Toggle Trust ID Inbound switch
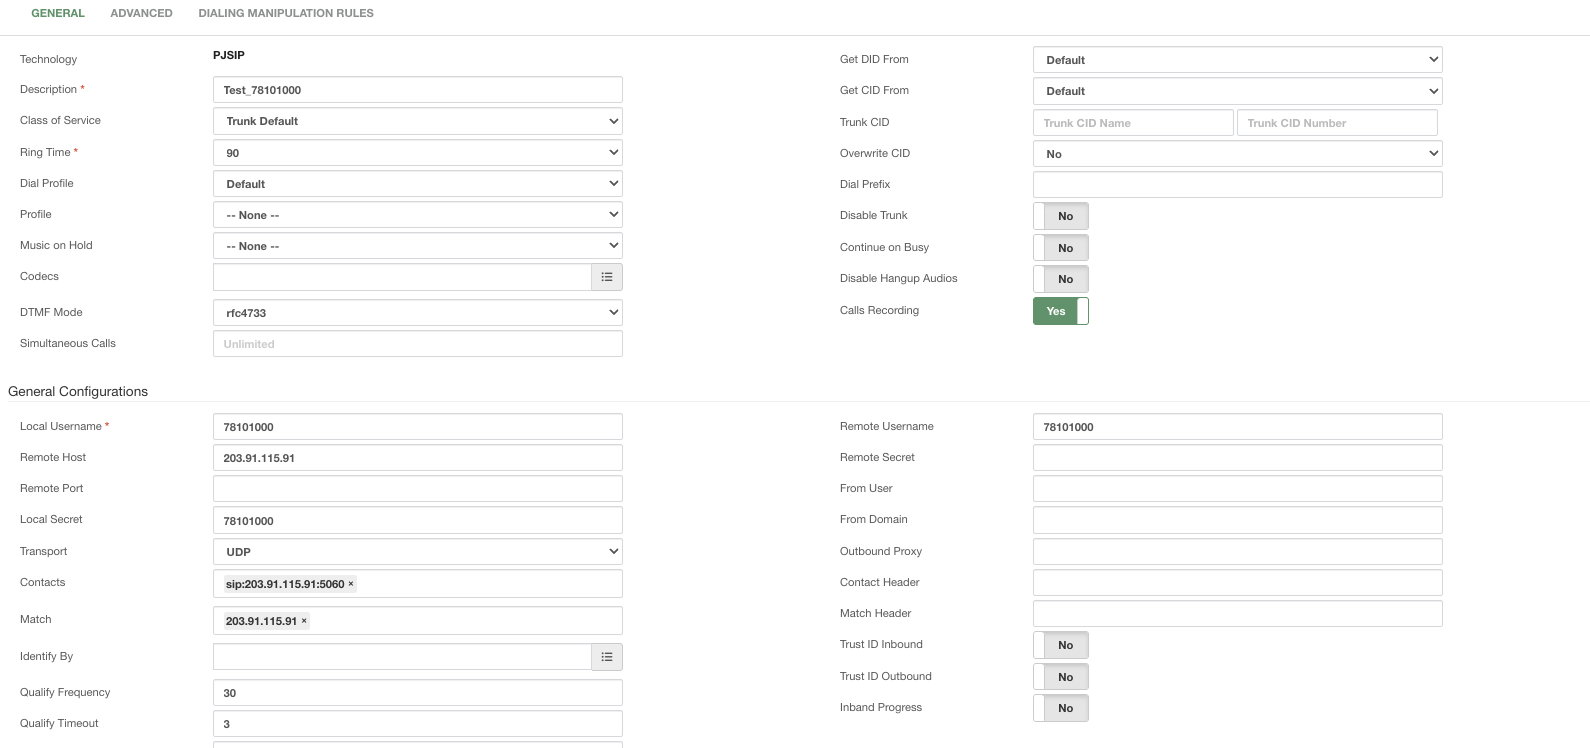 [x=1060, y=645]
